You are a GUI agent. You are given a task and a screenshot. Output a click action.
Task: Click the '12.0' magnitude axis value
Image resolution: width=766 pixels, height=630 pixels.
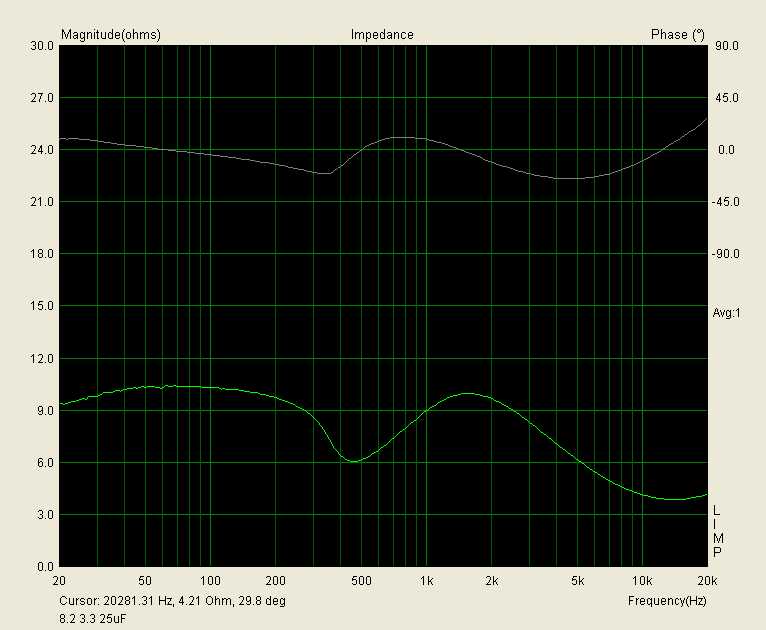(42, 359)
